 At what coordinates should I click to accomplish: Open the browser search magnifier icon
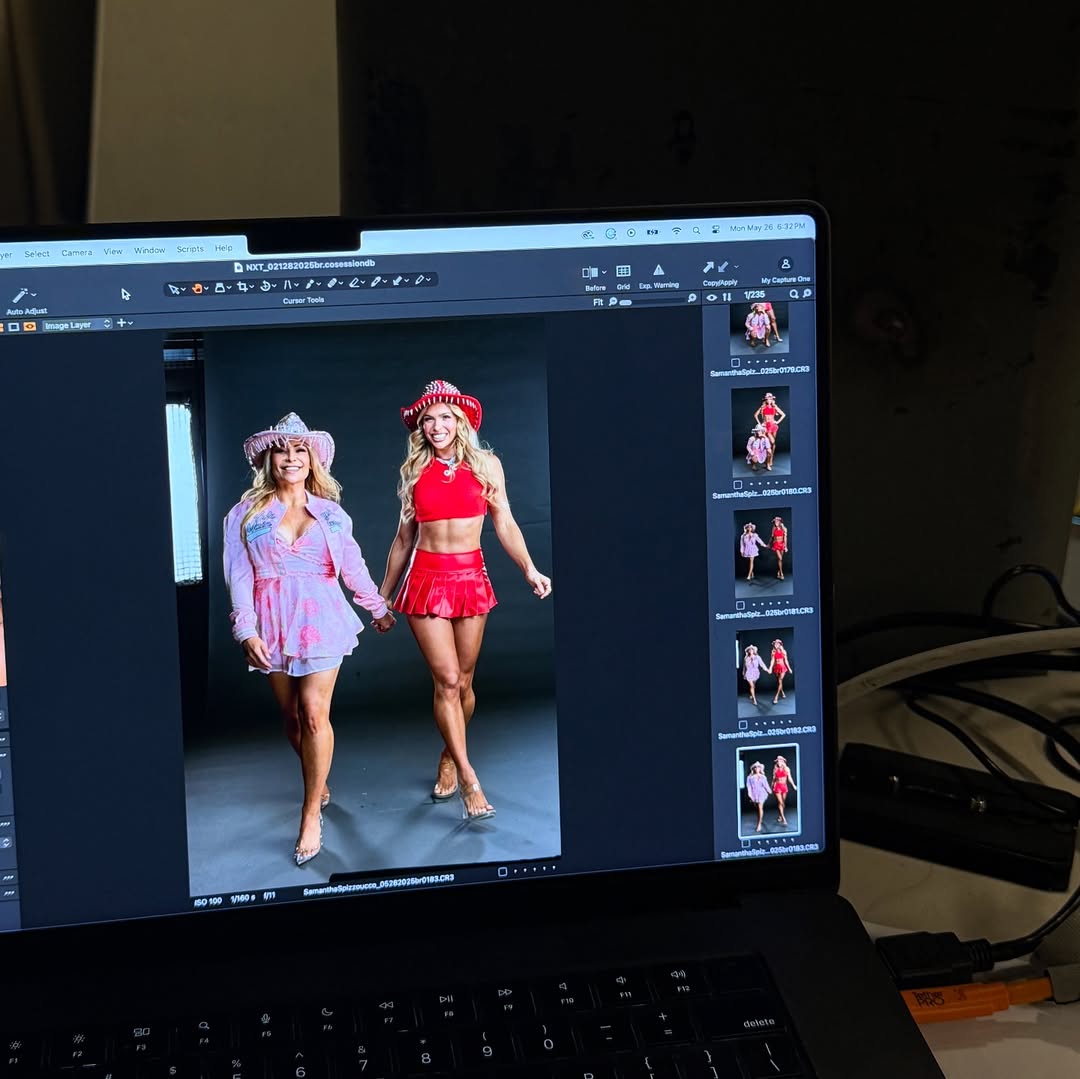click(x=793, y=295)
